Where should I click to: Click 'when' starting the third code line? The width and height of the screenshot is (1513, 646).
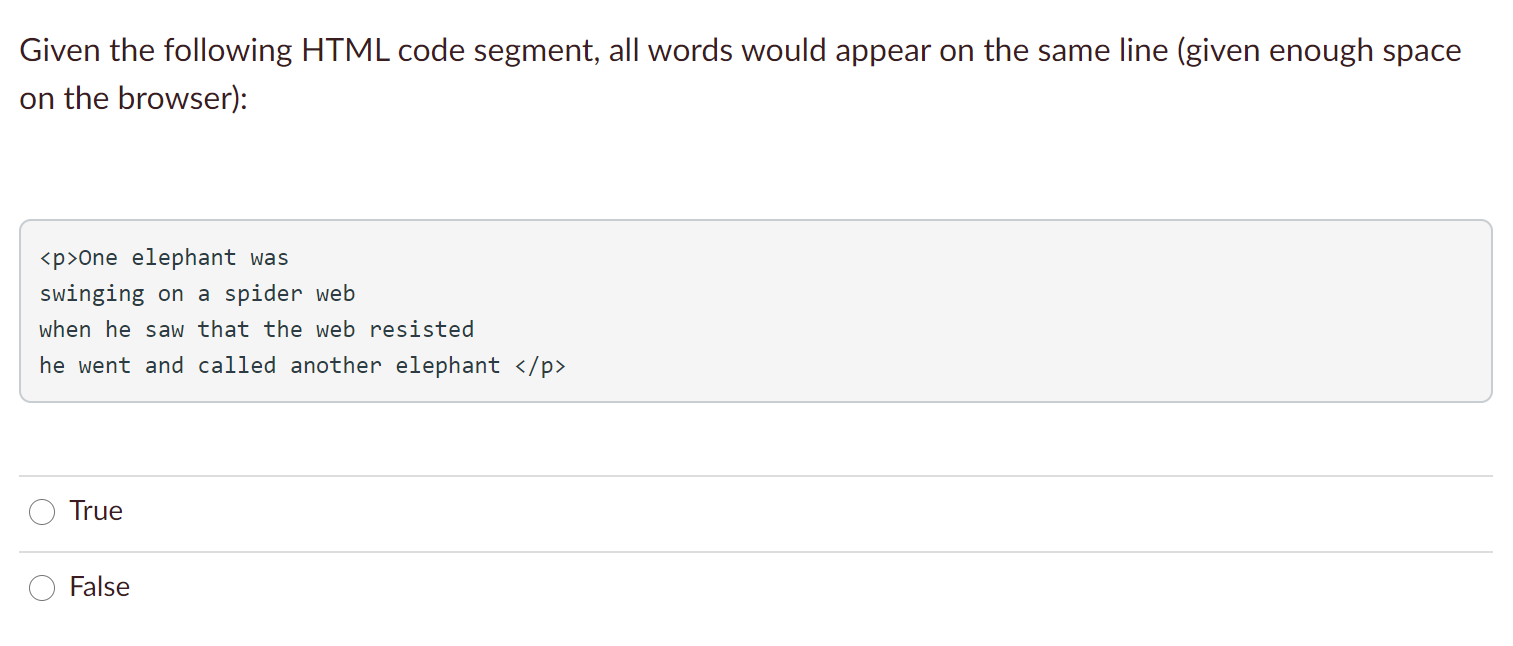(66, 330)
